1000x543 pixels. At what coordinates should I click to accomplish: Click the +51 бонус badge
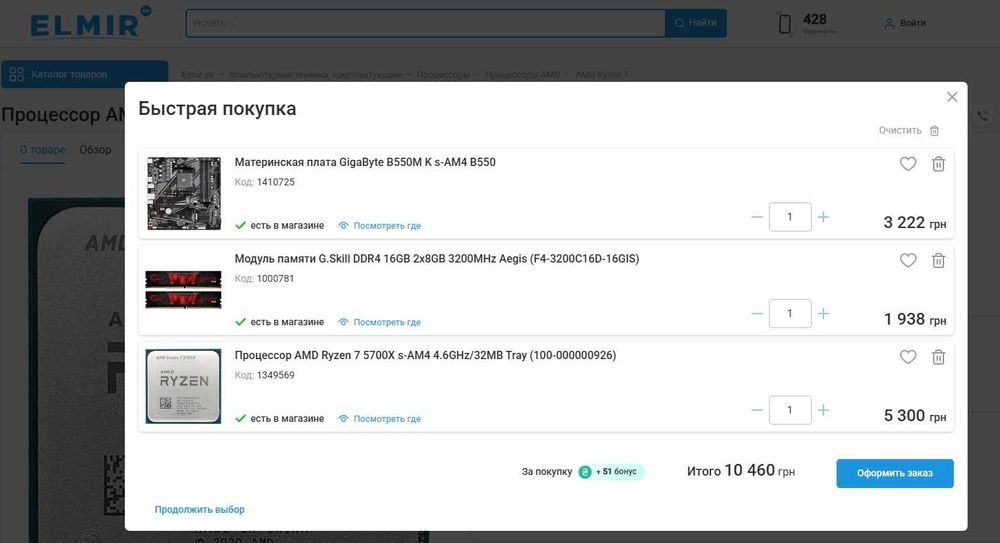(x=611, y=472)
